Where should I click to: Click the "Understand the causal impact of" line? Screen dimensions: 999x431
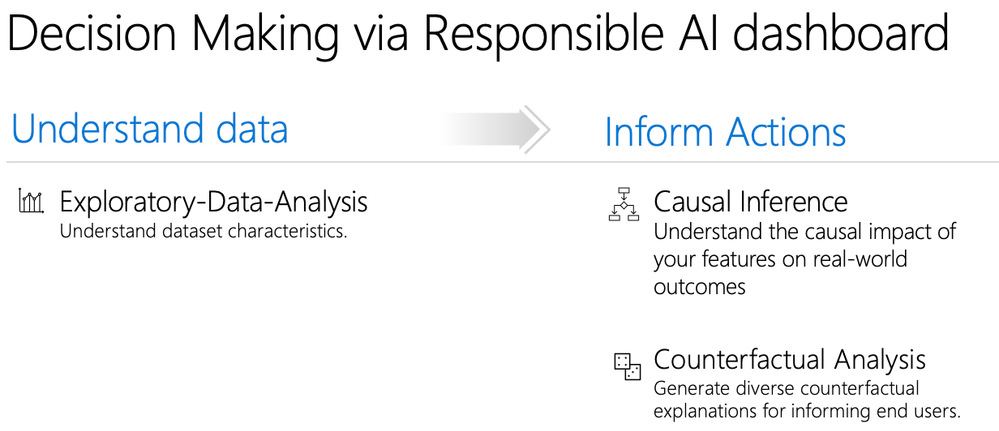tap(805, 231)
